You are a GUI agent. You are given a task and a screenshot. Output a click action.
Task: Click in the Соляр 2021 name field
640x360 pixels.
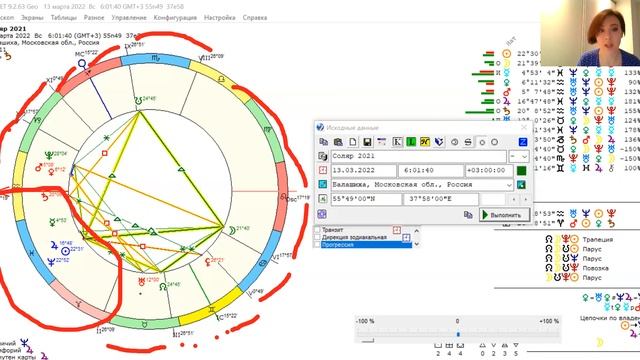pos(418,156)
